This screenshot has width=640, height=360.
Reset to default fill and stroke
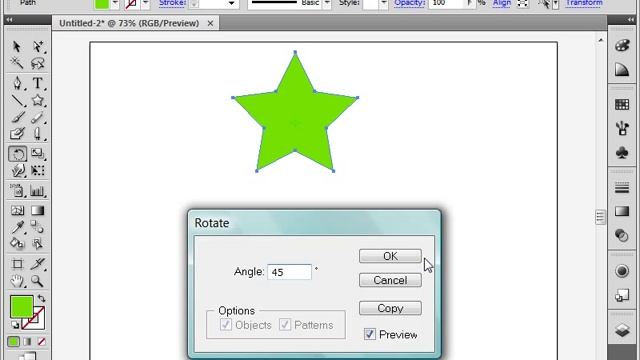pos(15,325)
